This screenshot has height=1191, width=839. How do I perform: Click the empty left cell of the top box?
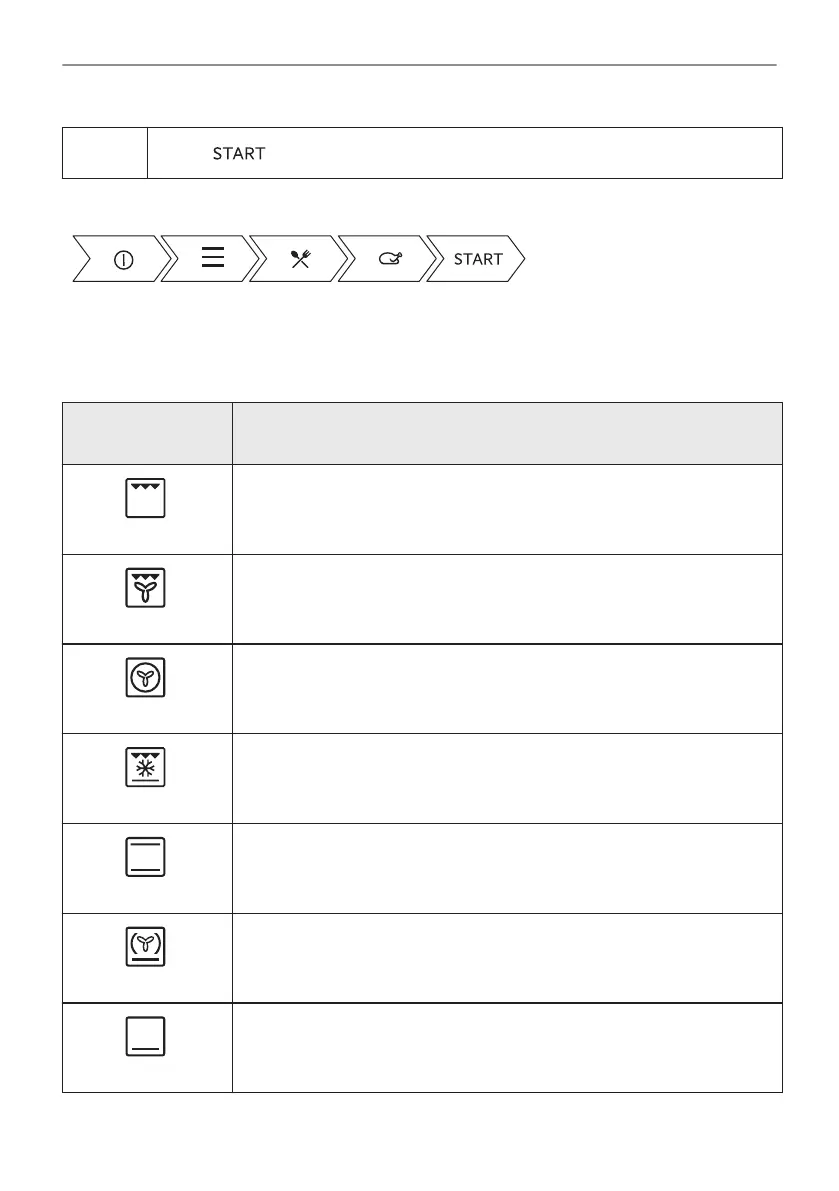105,153
